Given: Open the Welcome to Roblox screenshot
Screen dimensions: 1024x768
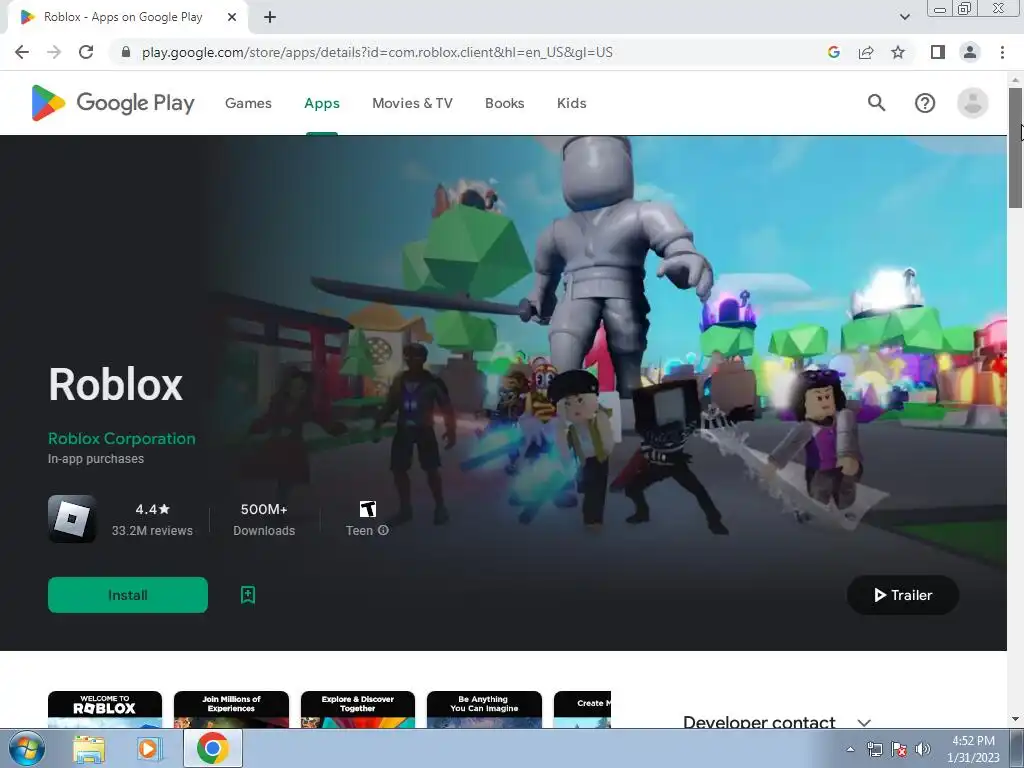Looking at the screenshot, I should click(104, 709).
